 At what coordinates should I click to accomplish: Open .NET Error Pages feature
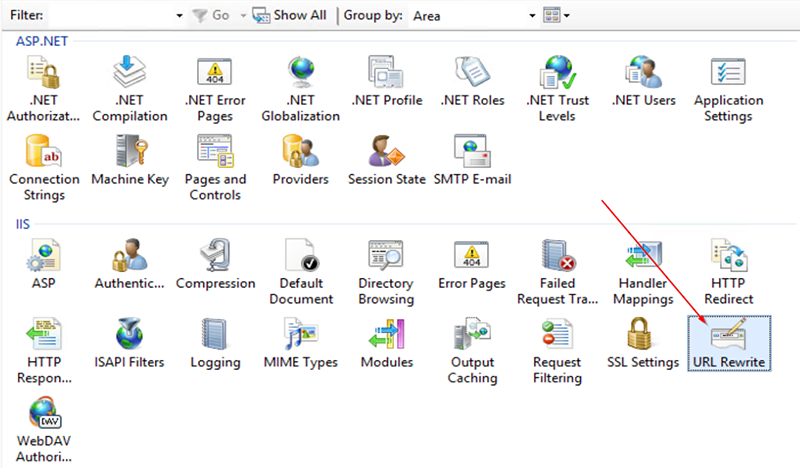pos(215,89)
